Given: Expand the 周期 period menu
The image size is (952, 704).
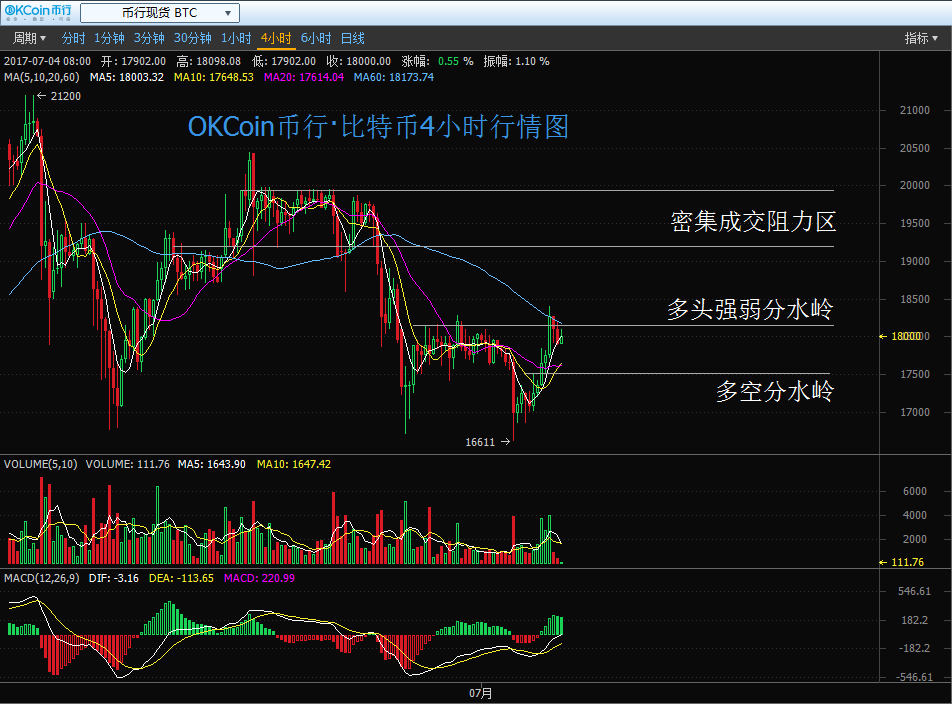Looking at the screenshot, I should point(29,39).
